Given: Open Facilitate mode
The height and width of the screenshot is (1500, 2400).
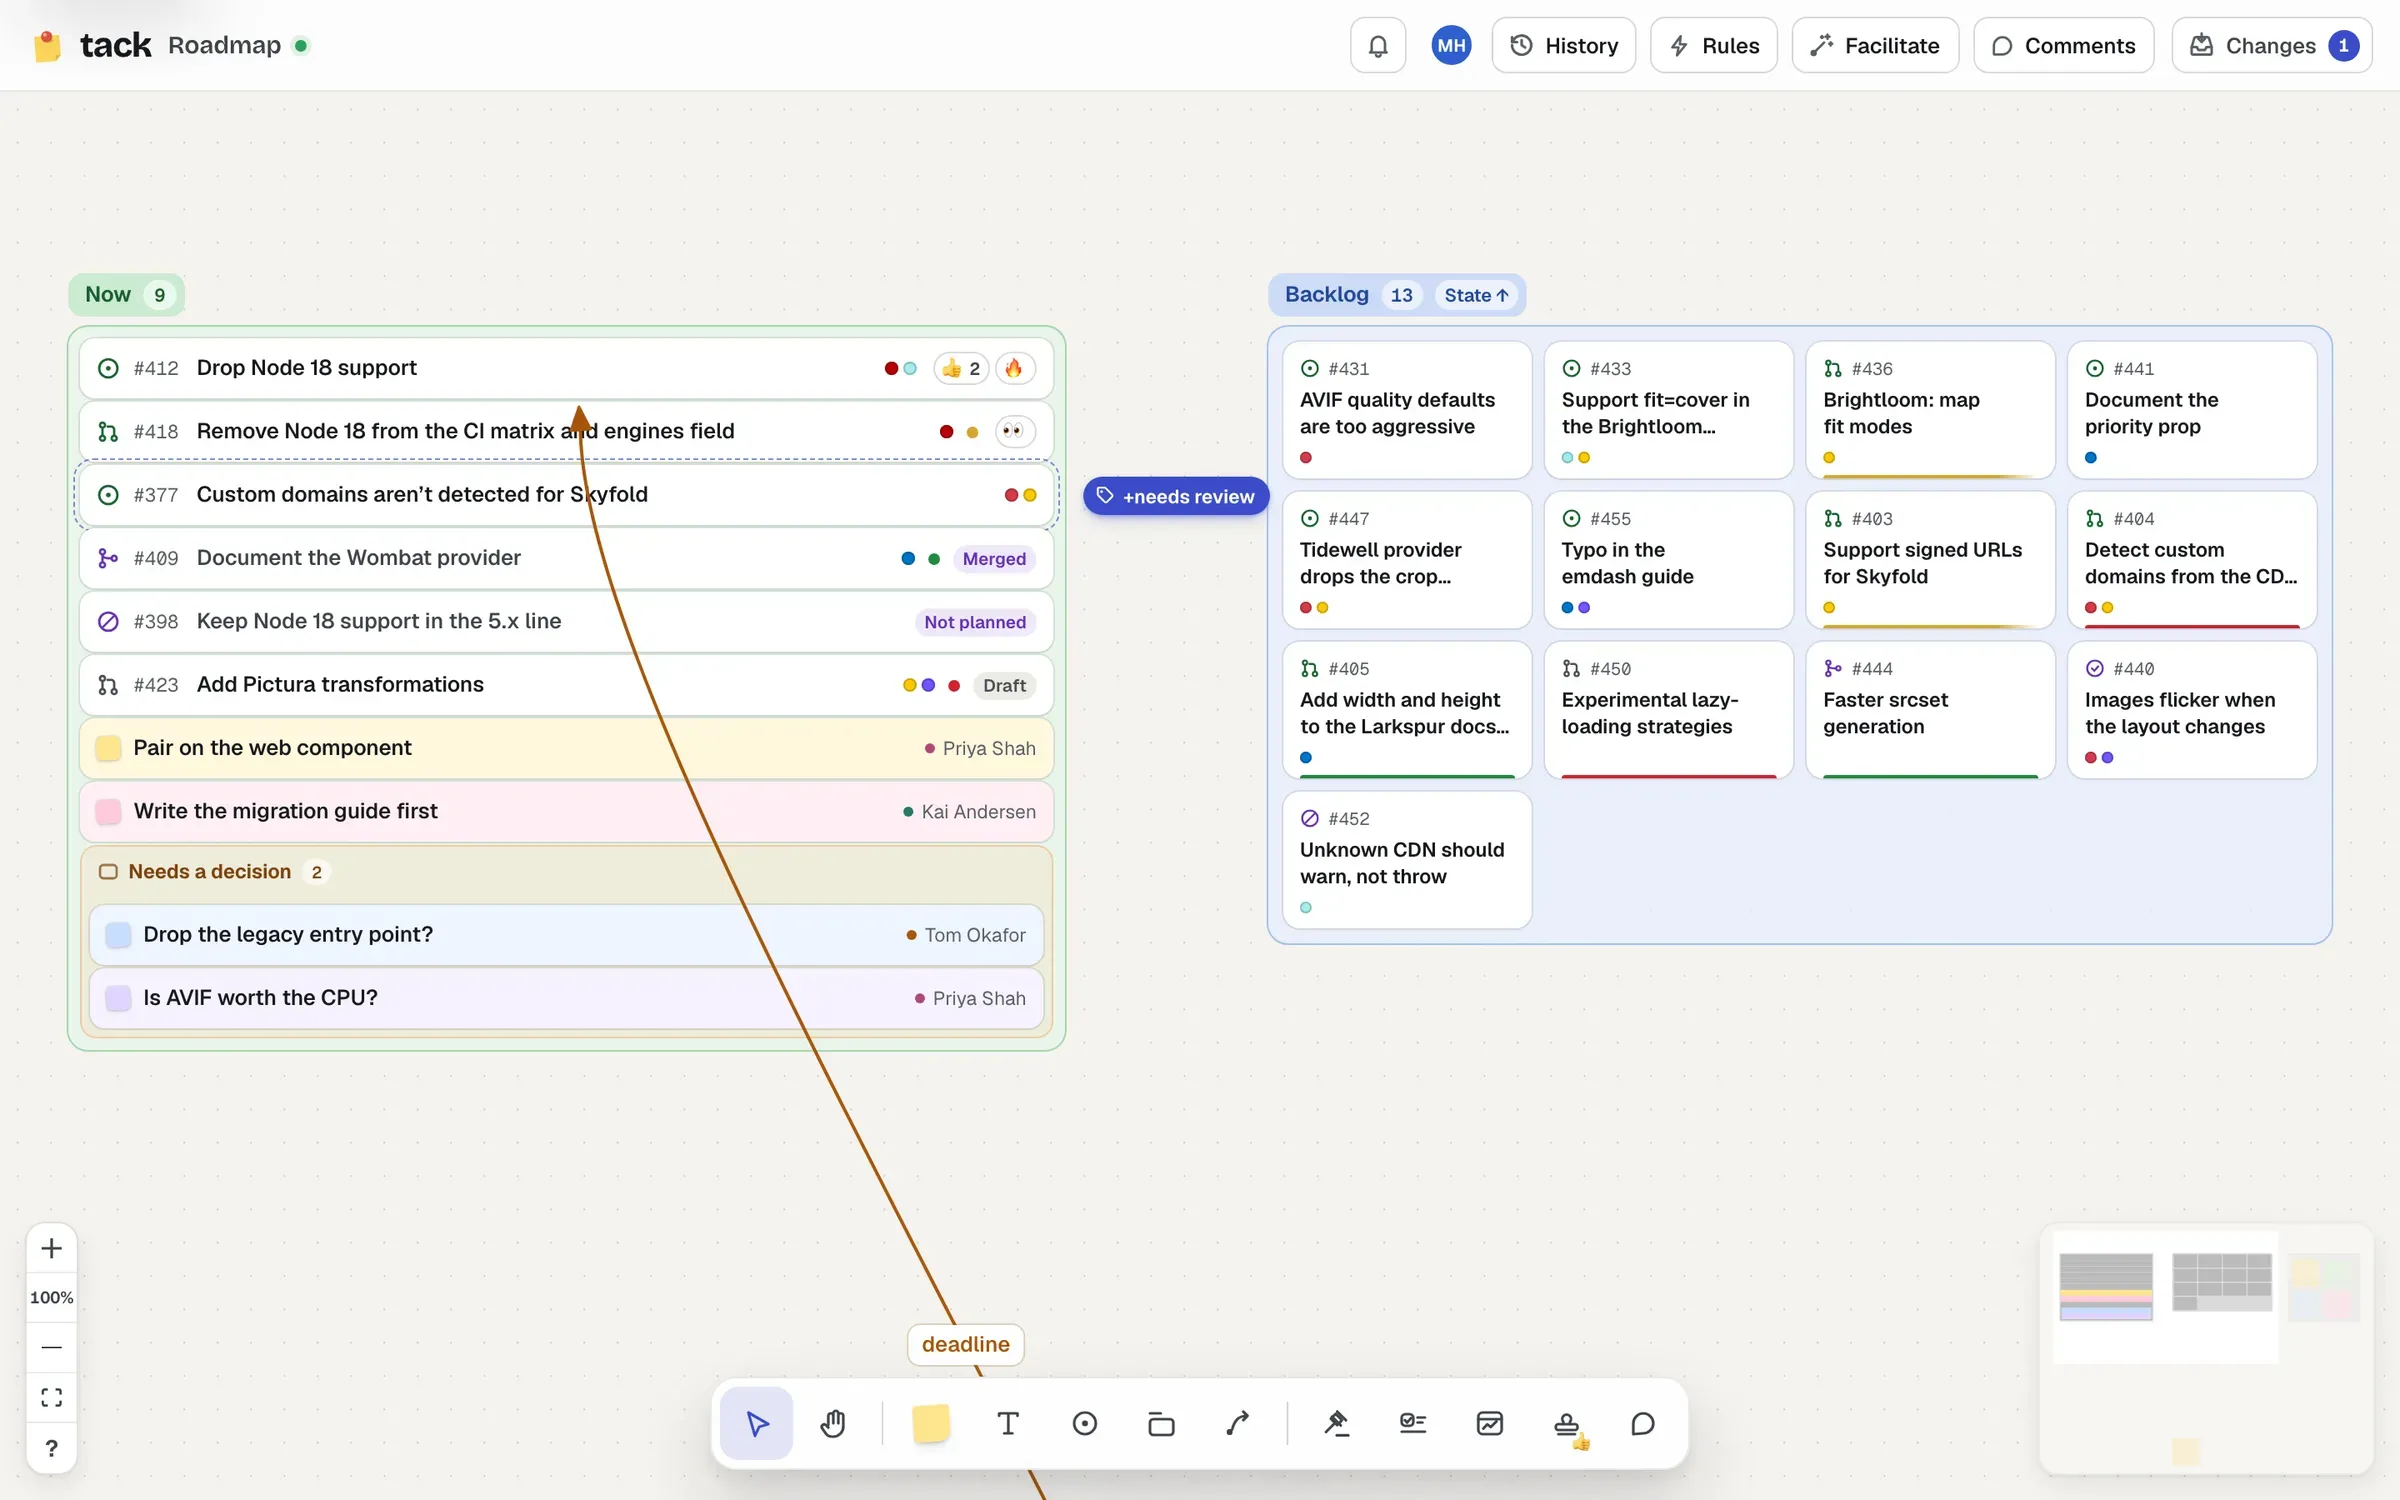Looking at the screenshot, I should click(x=1875, y=45).
